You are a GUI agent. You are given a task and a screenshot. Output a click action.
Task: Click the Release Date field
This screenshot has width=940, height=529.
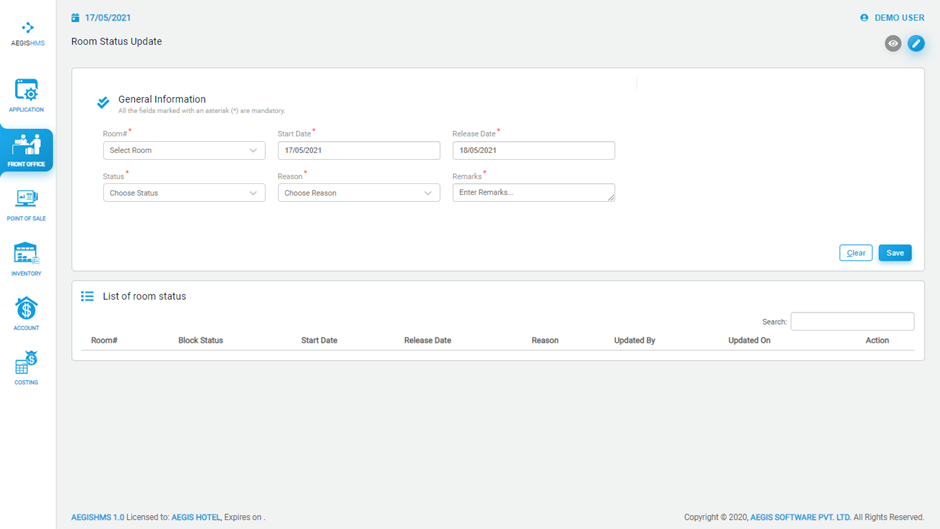pyautogui.click(x=533, y=151)
